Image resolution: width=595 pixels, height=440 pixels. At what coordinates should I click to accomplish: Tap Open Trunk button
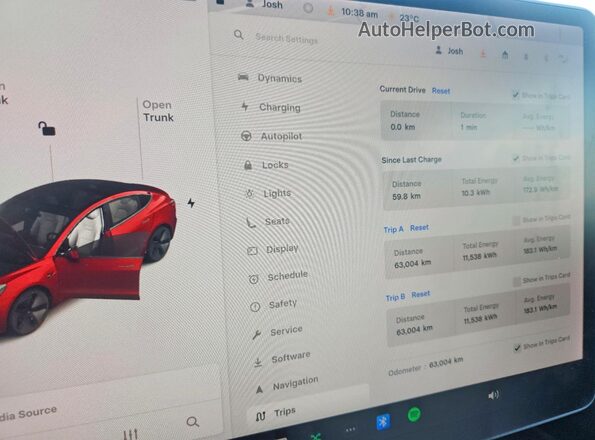[x=158, y=111]
